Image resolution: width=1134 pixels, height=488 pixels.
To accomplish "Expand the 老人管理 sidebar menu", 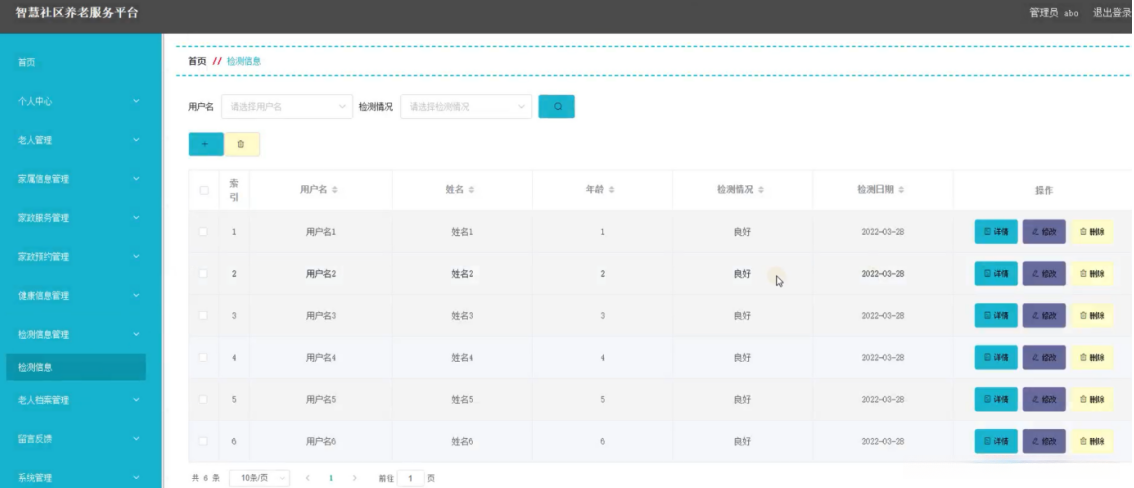I will pyautogui.click(x=80, y=140).
